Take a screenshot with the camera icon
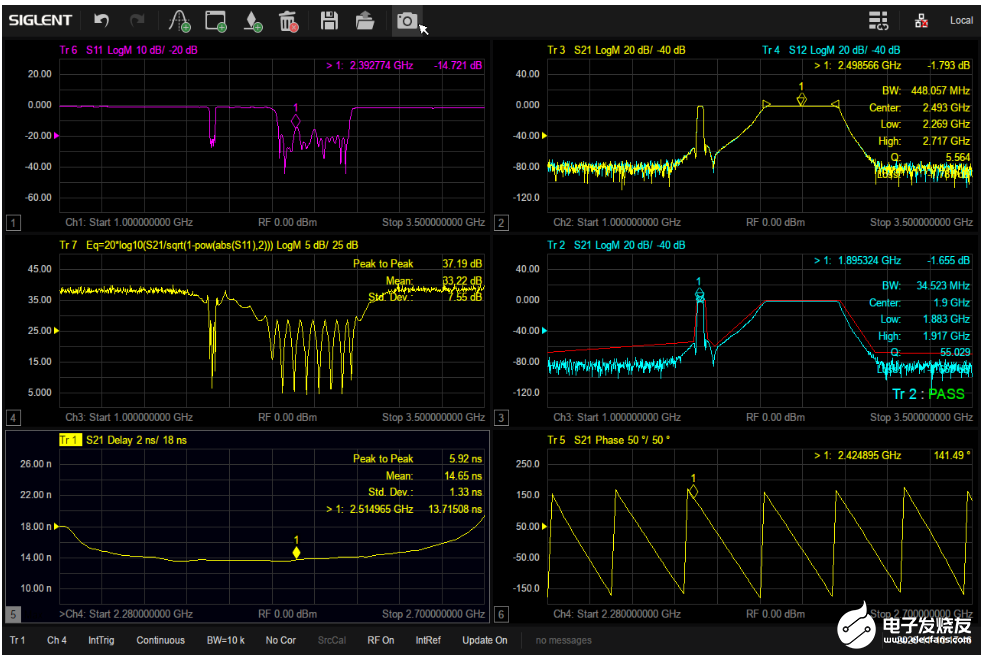Screen dimensions: 982x655 pos(406,21)
